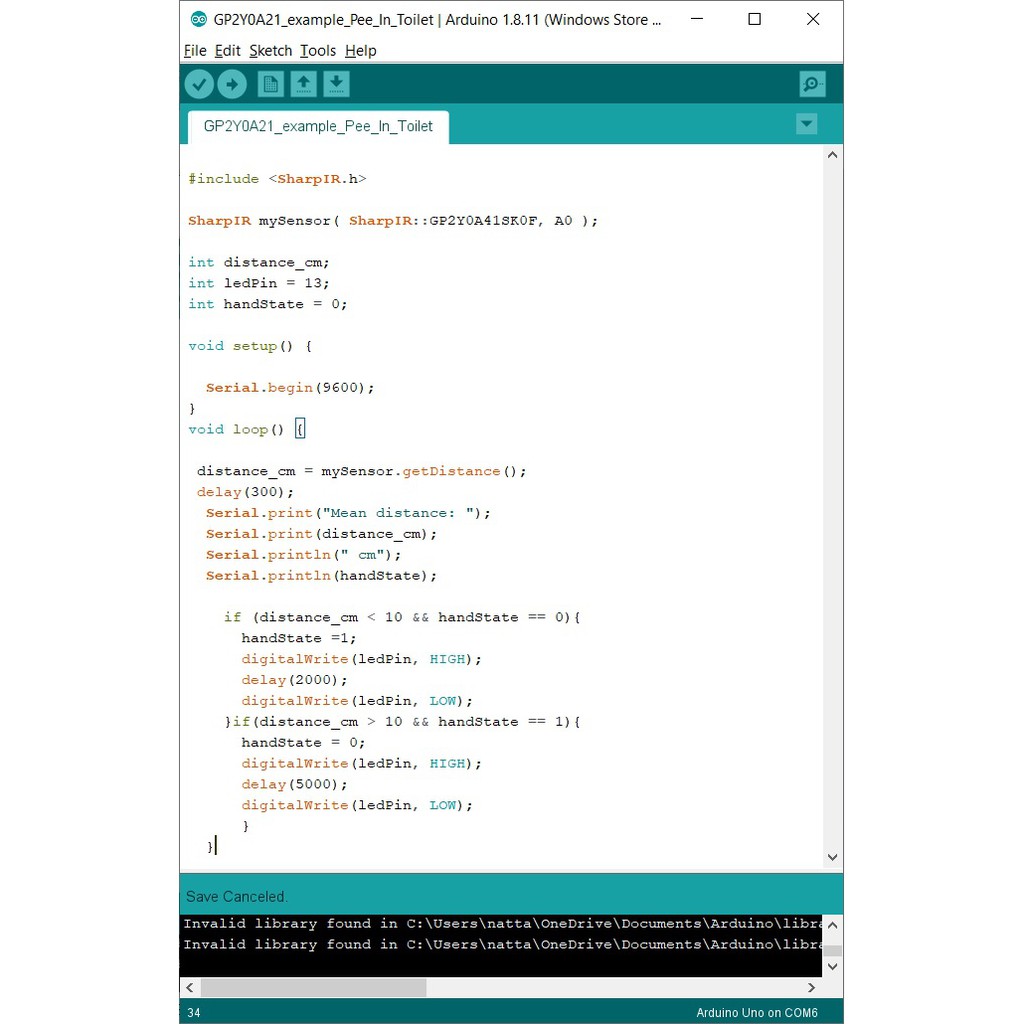Save the sketch using Save icon
1024x1024 pixels.
(x=337, y=84)
